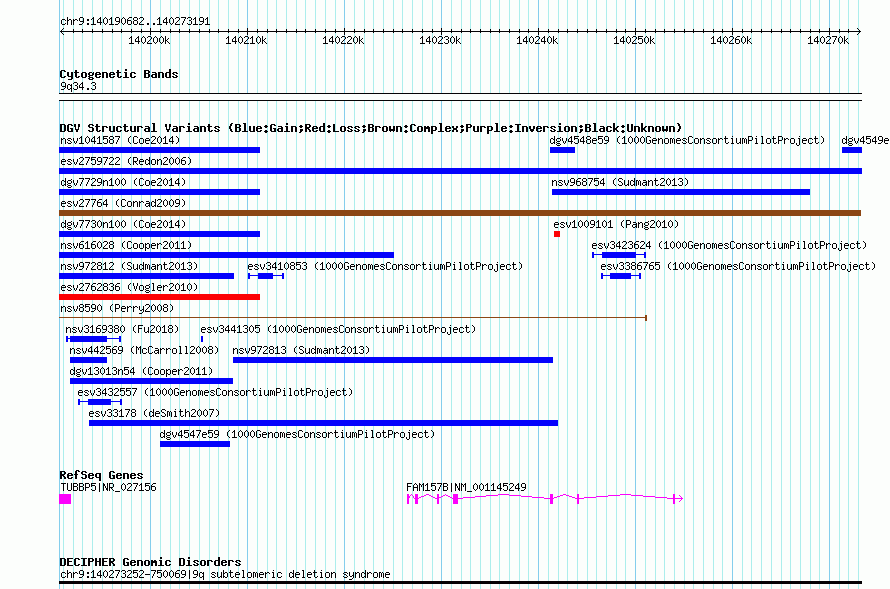Click the 140250k ruler tick label
890x589 pixels.
[634, 40]
